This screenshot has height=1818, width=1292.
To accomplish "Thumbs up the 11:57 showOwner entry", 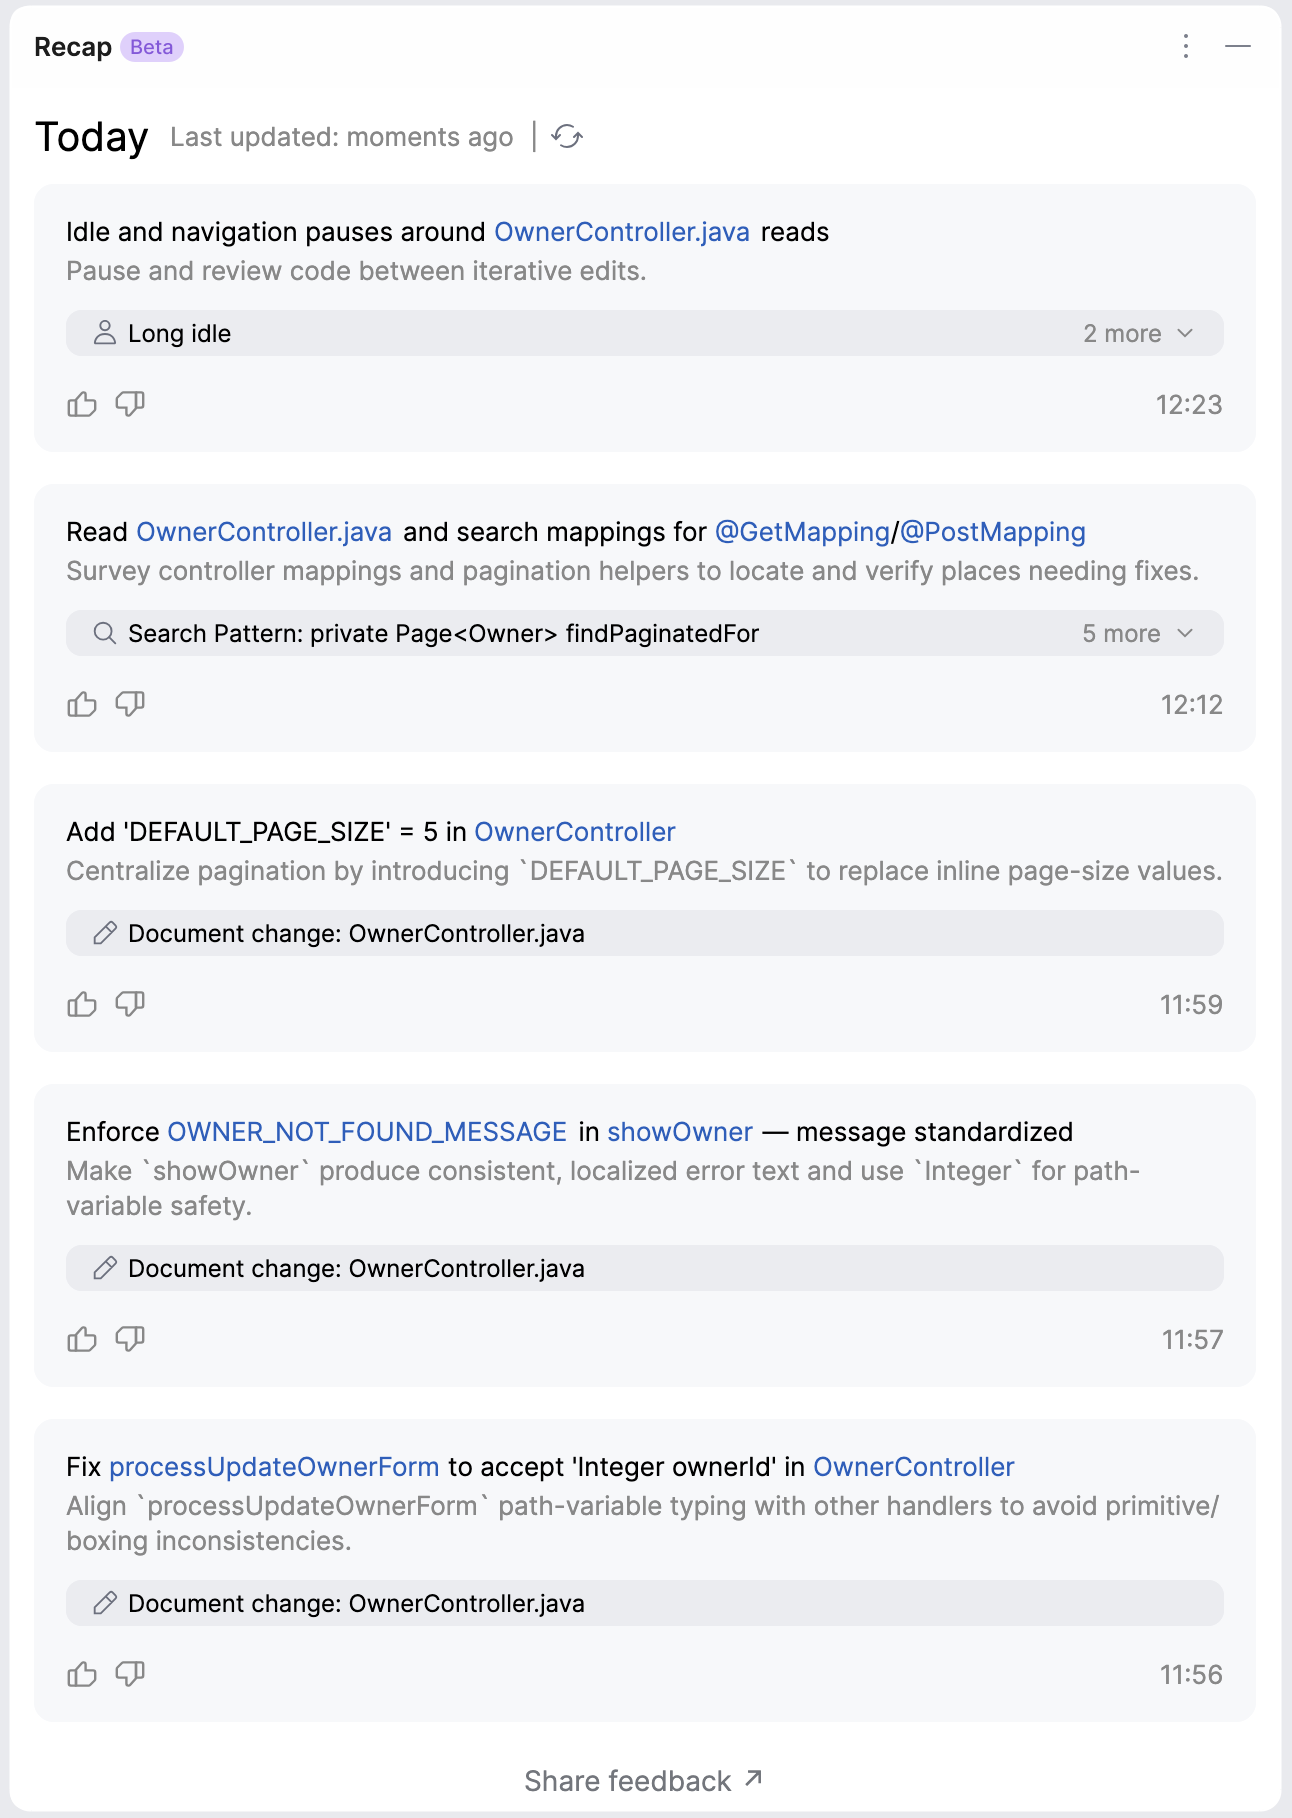I will [82, 1339].
